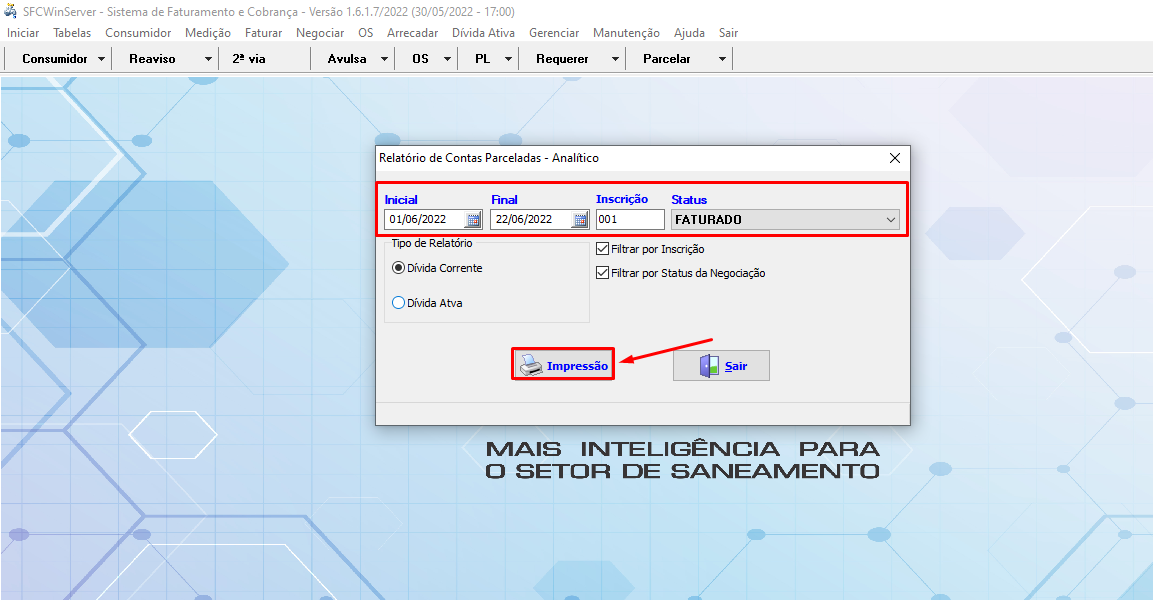Screen dimensions: 1153x600
Task: Click the Sair door button
Action: [x=721, y=366]
